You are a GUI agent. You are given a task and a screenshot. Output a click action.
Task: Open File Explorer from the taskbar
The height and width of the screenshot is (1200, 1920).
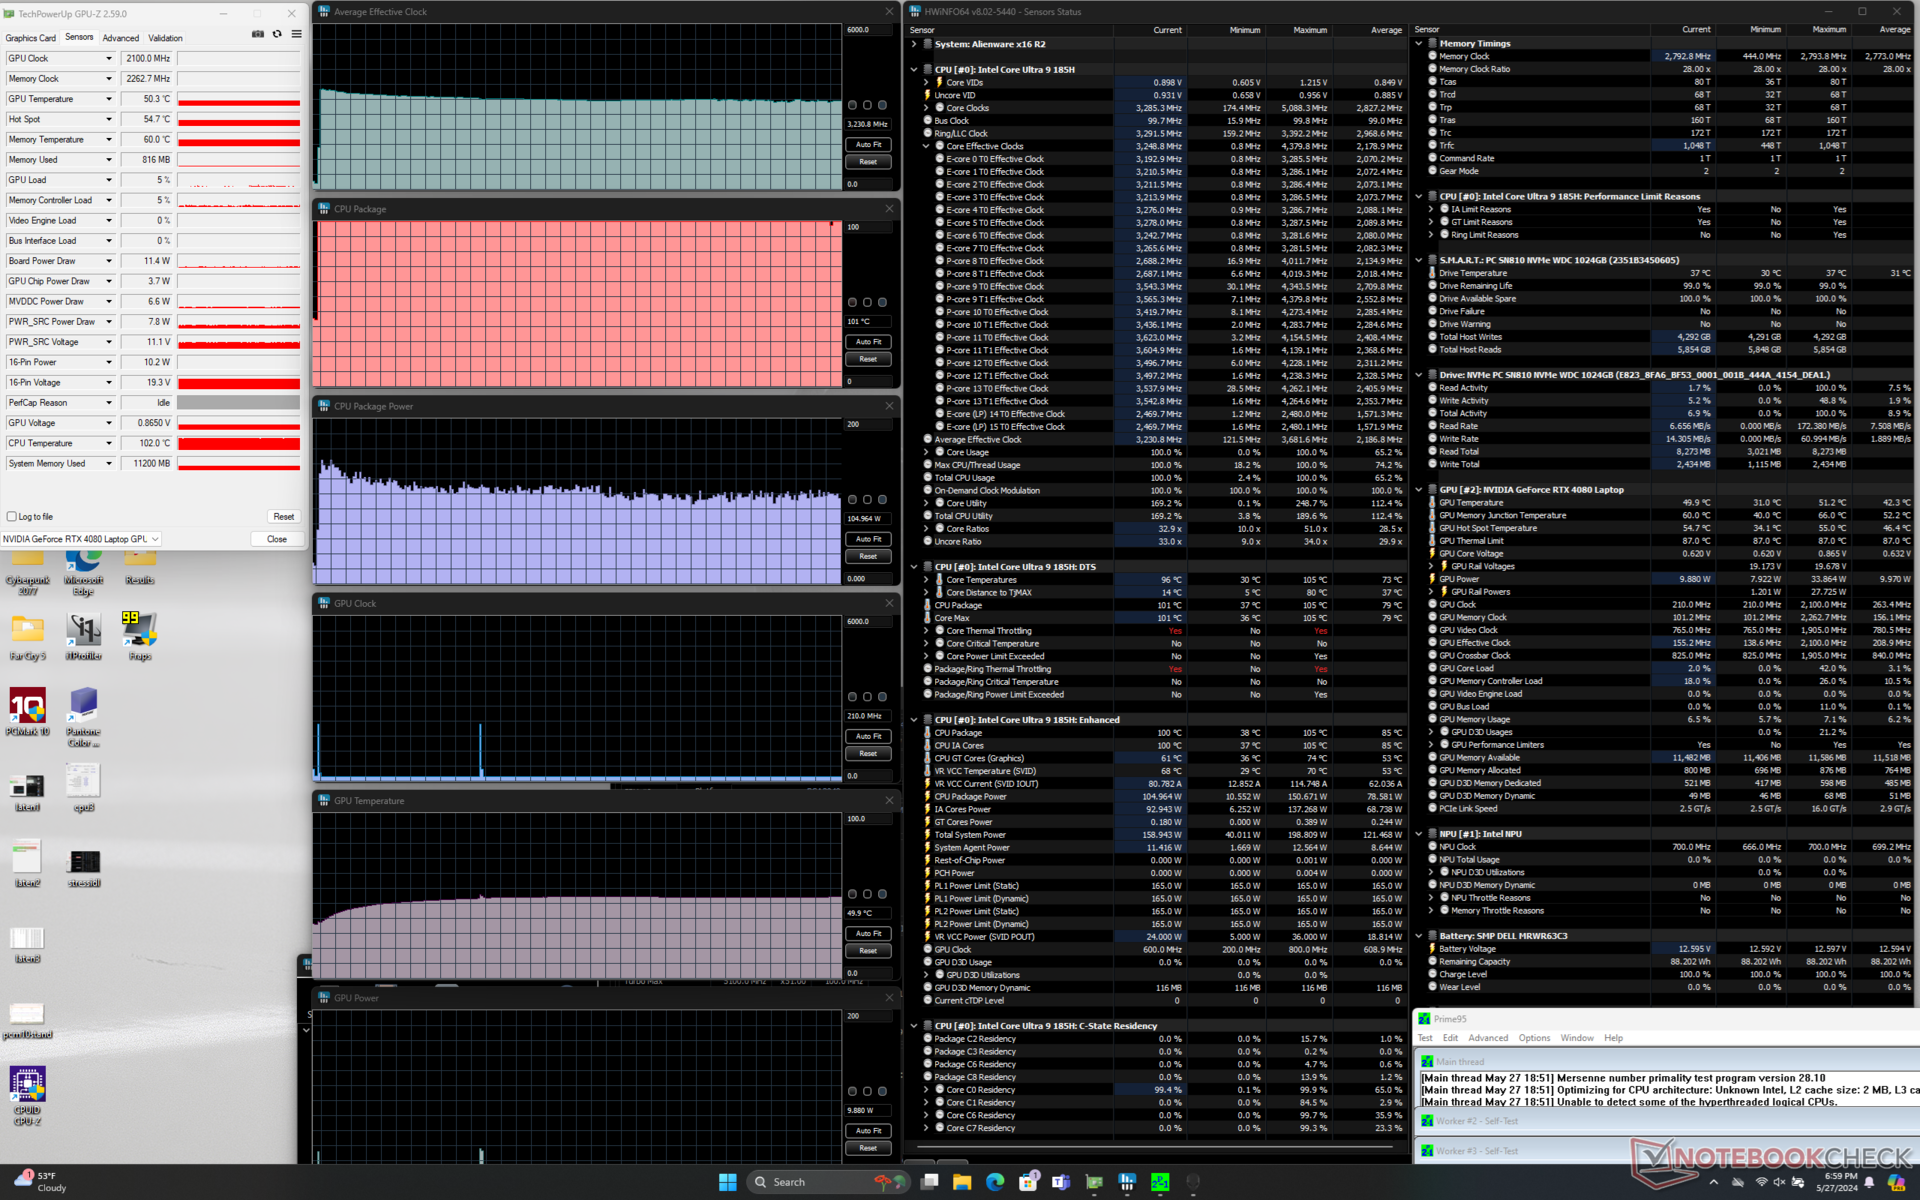tap(962, 1182)
